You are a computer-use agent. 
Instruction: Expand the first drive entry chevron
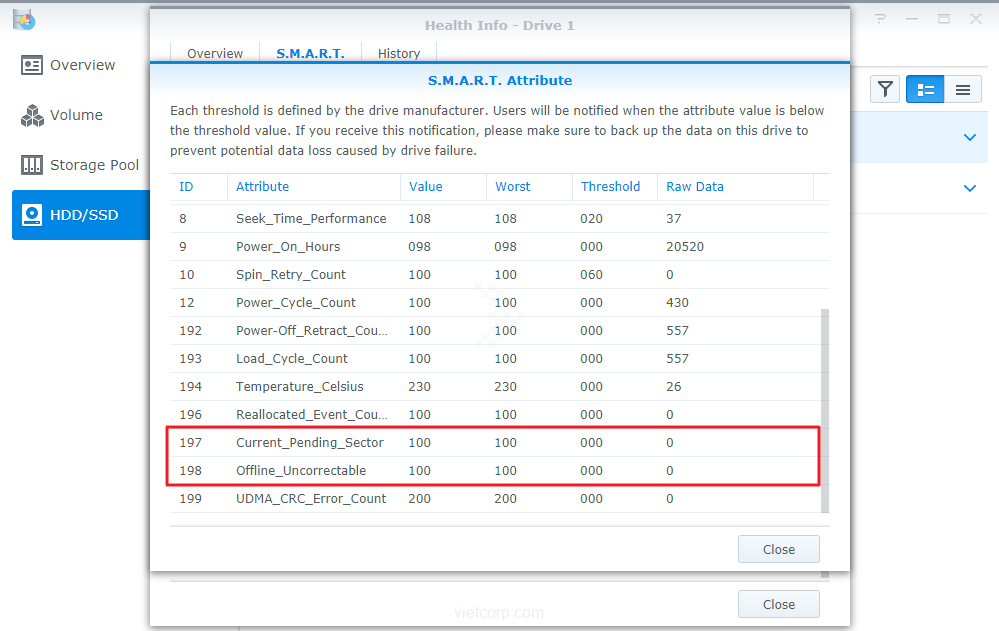click(x=969, y=137)
